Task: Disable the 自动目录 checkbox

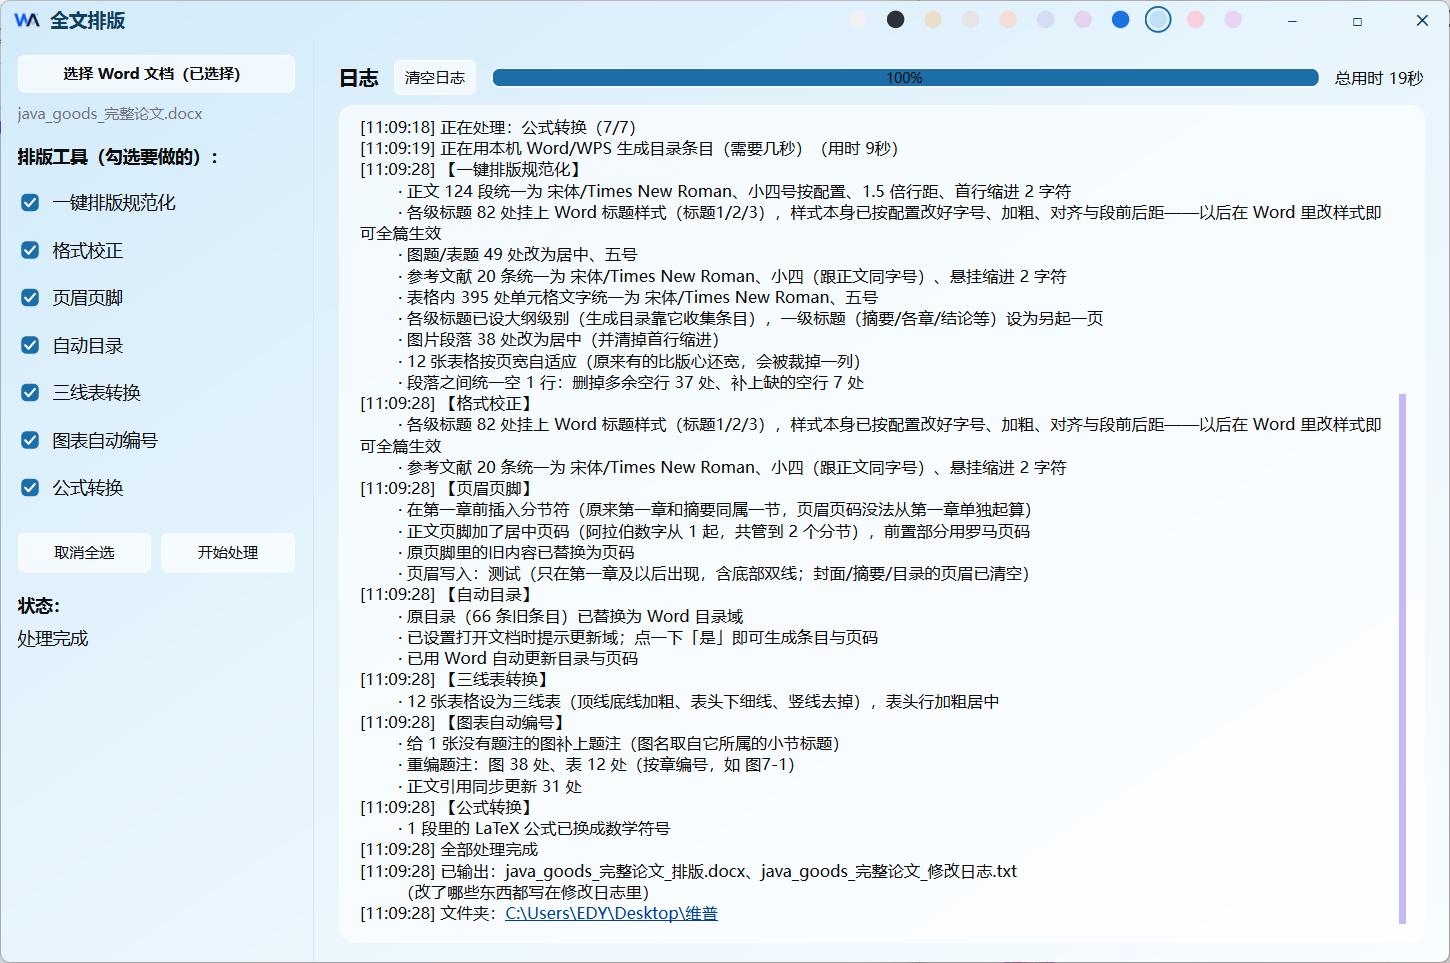Action: (30, 346)
